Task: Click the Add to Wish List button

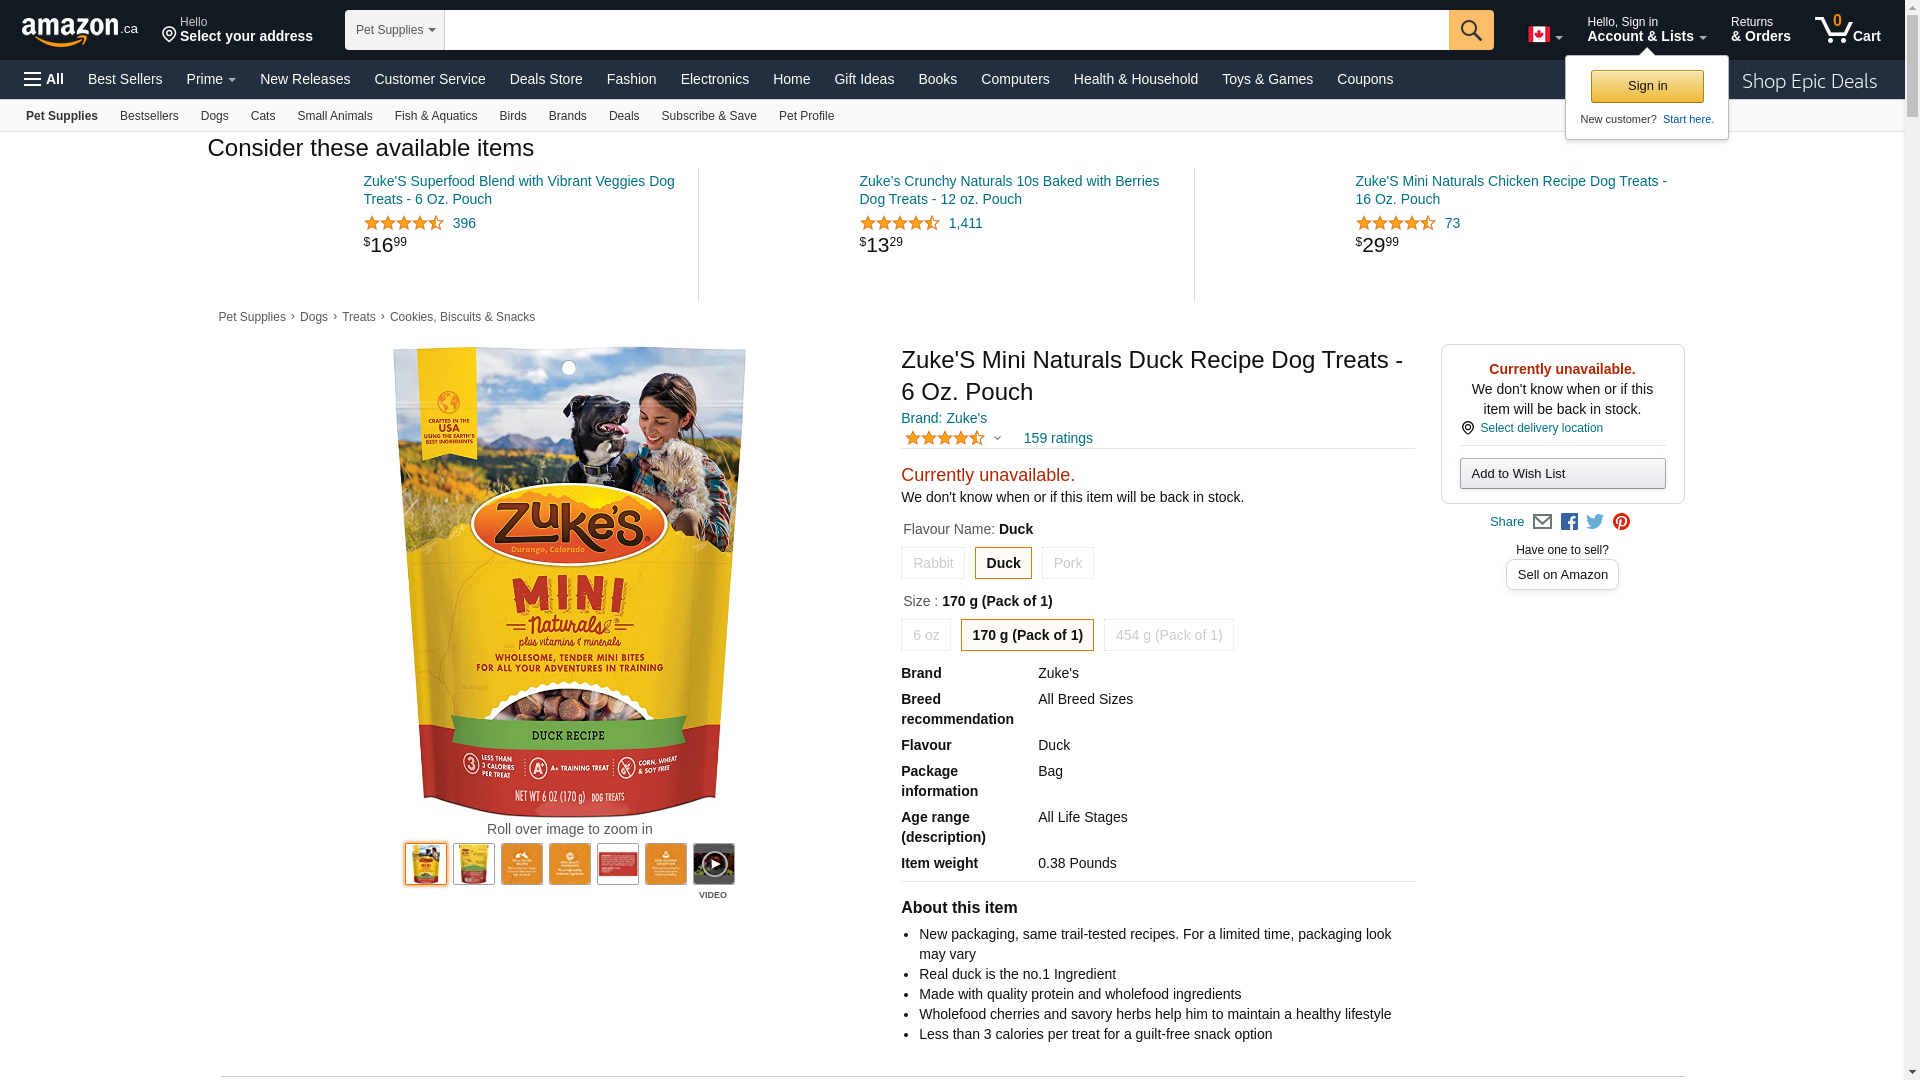Action: (1562, 474)
